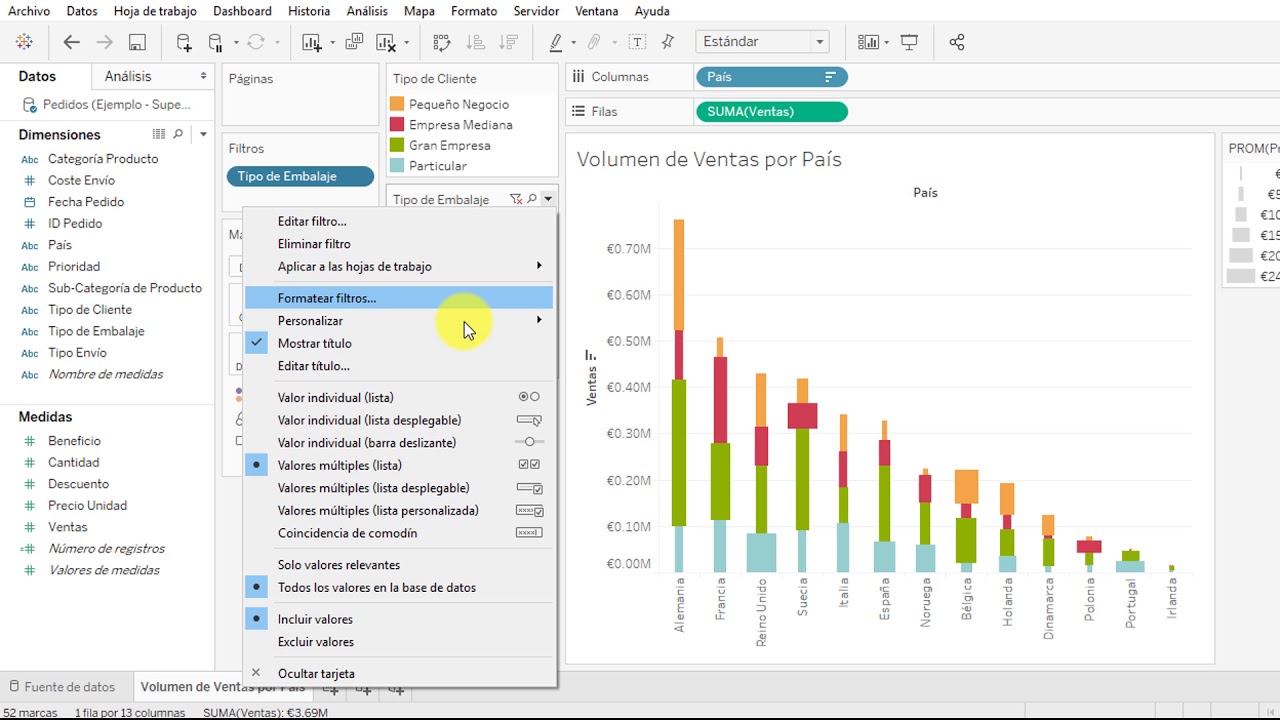
Task: Swap rows and columns
Action: pyautogui.click(x=442, y=42)
